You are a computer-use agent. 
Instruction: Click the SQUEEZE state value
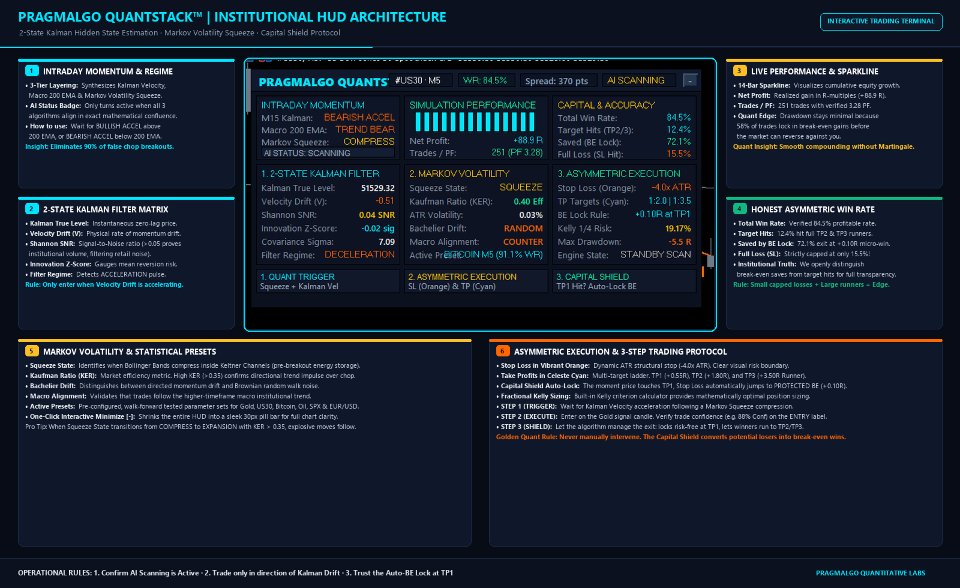pyautogui.click(x=521, y=187)
